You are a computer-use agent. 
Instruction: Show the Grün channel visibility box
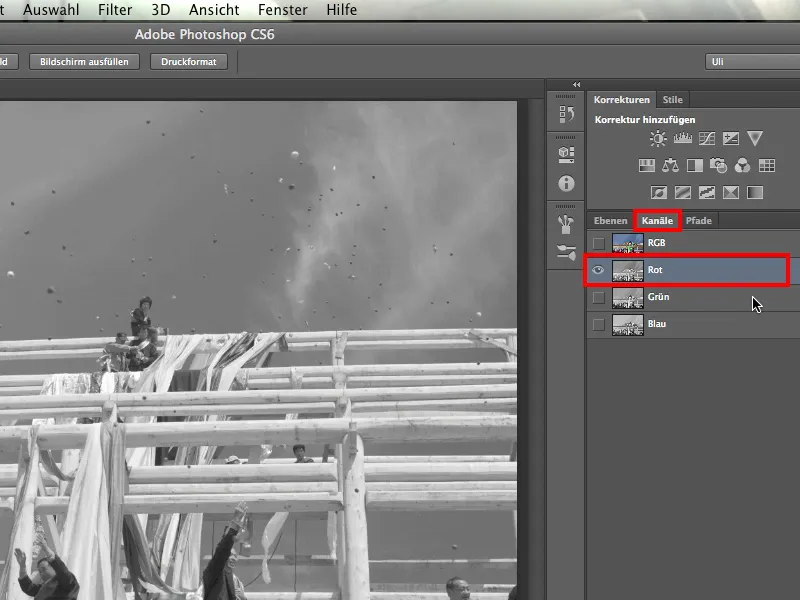pyautogui.click(x=599, y=297)
